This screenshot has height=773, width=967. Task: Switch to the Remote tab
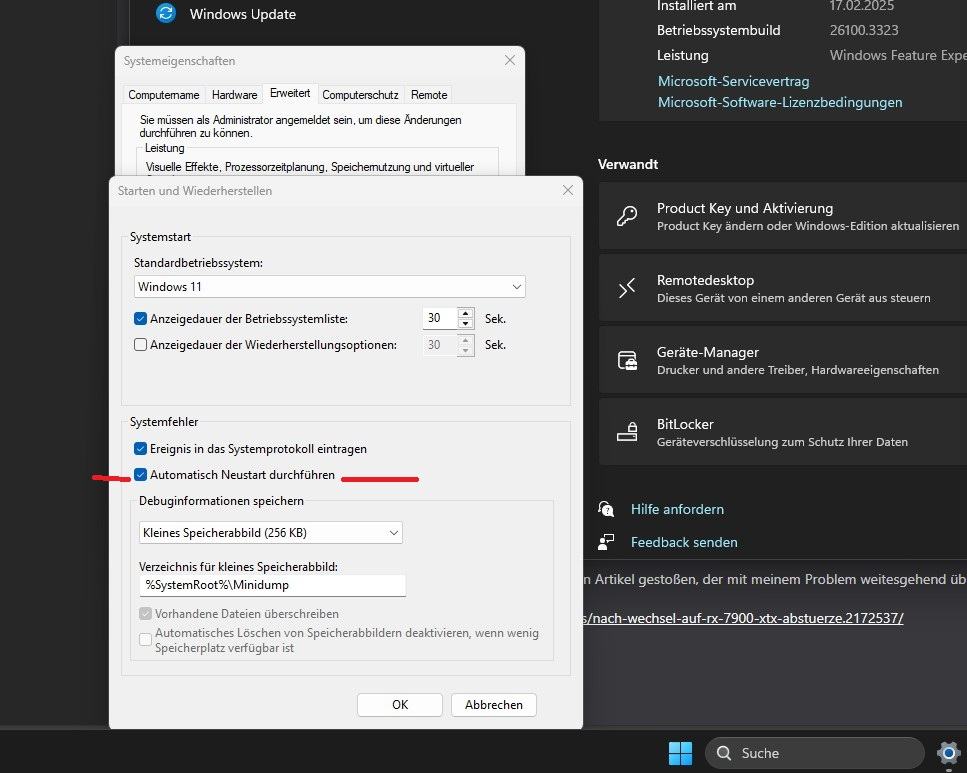429,94
